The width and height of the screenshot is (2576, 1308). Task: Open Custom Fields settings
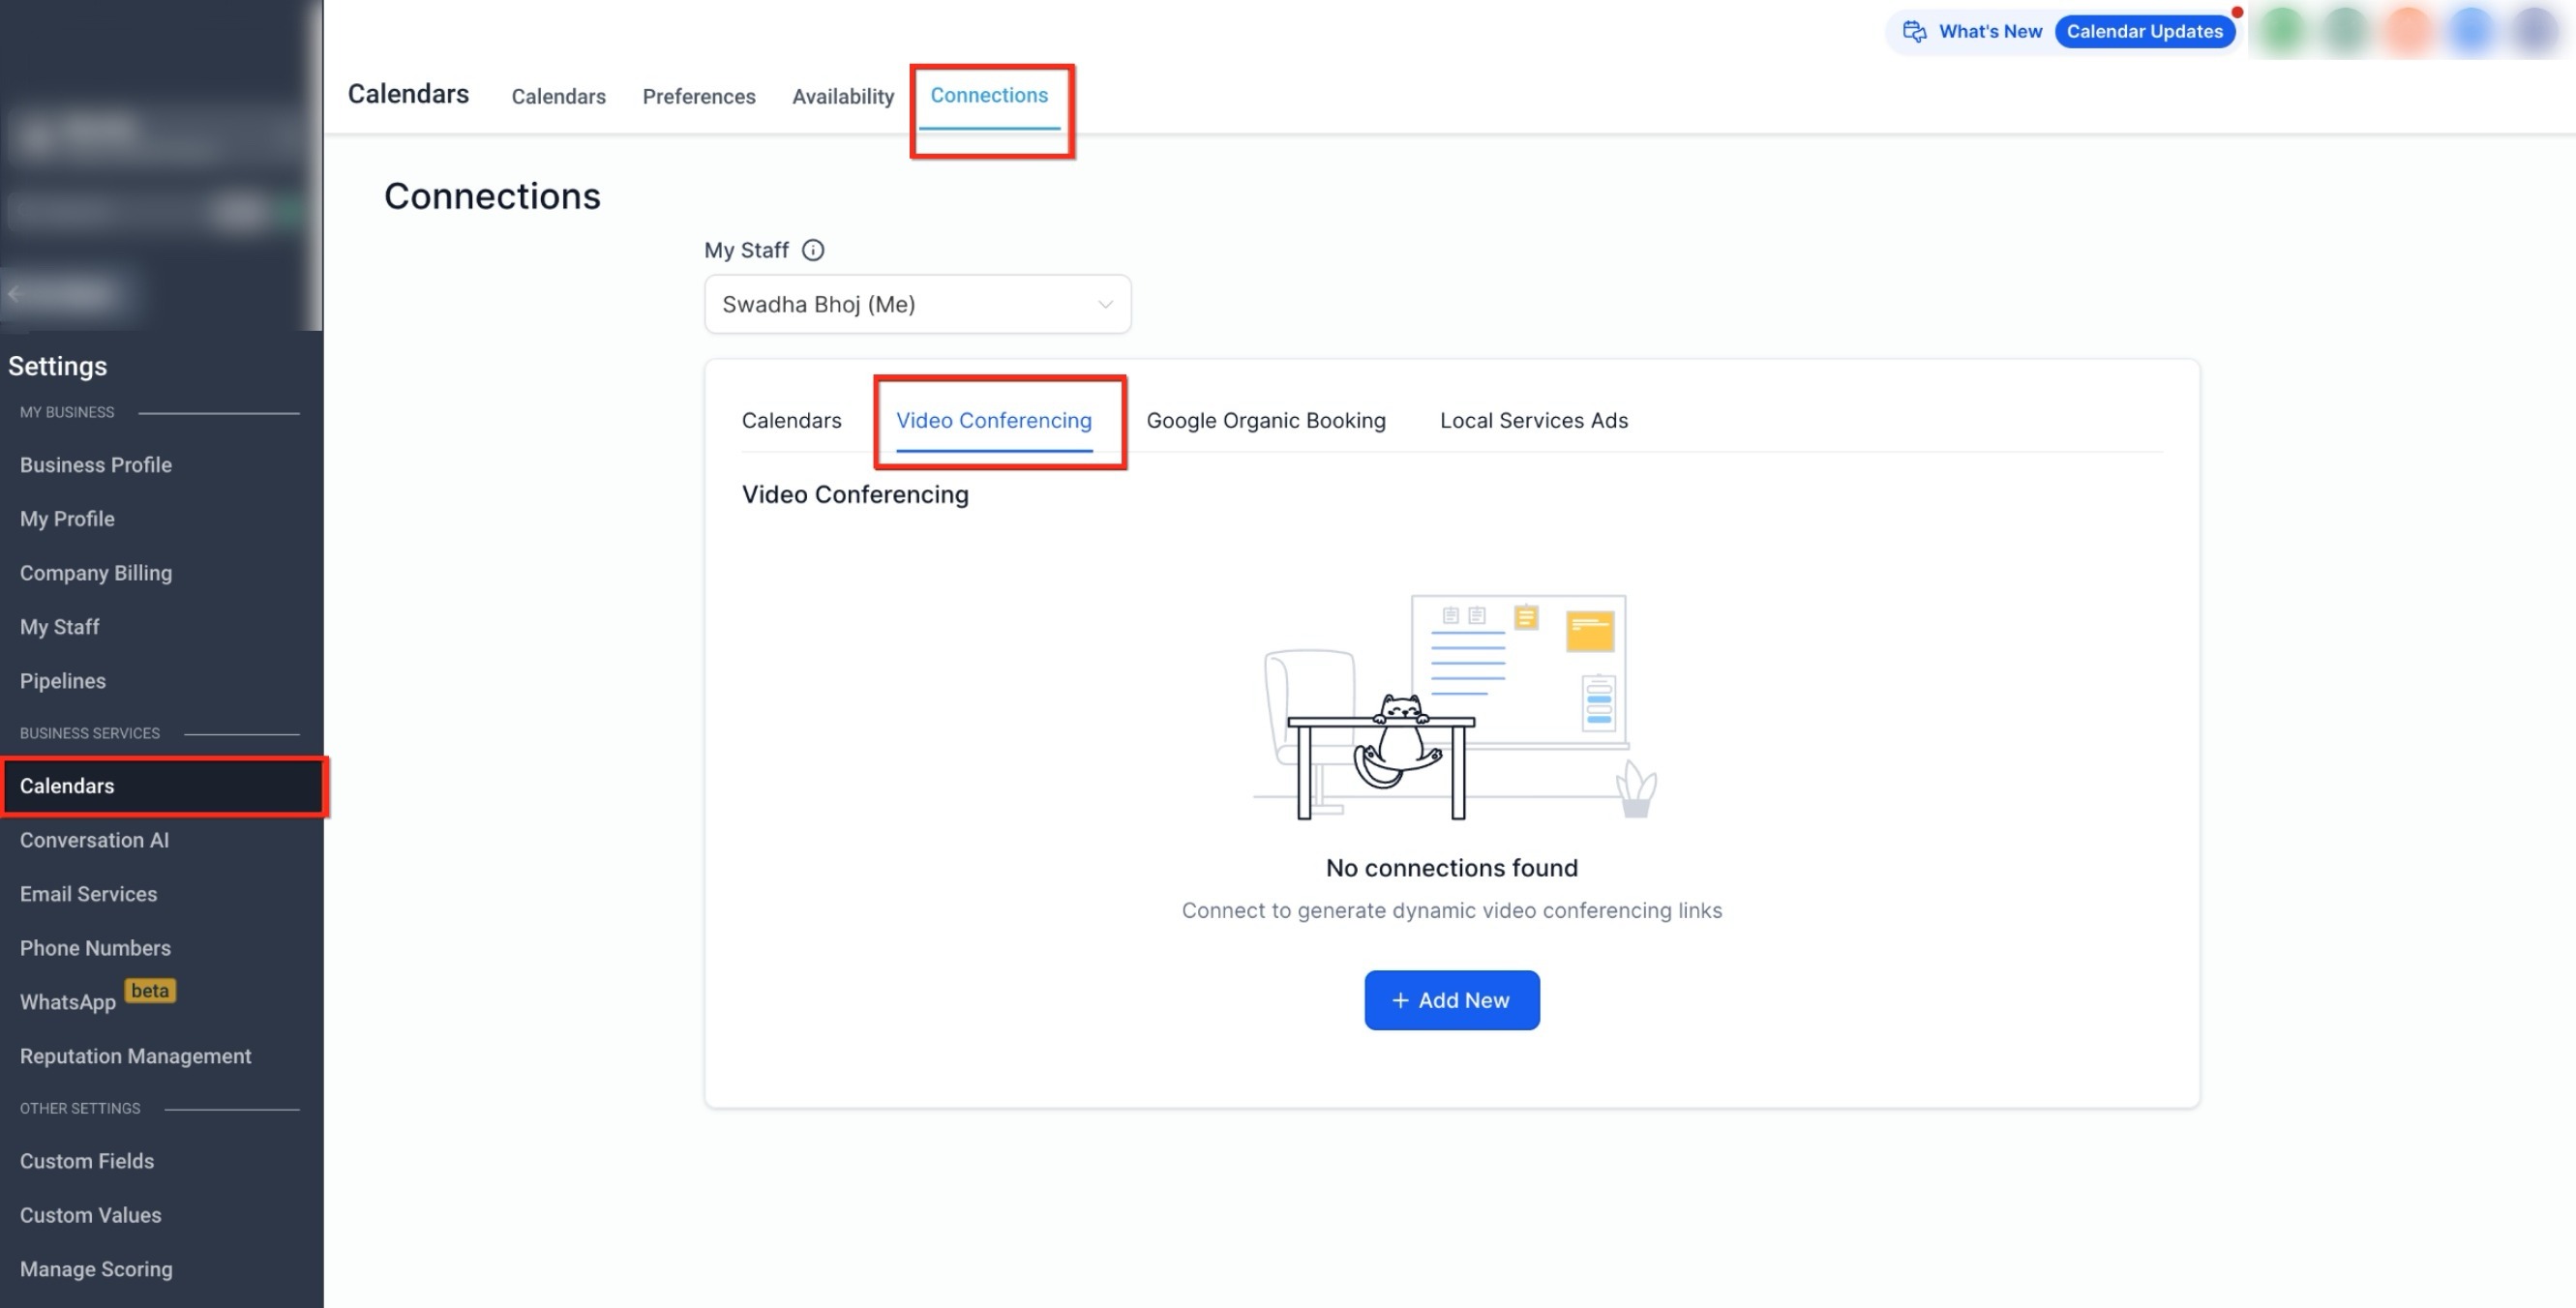pos(86,1161)
